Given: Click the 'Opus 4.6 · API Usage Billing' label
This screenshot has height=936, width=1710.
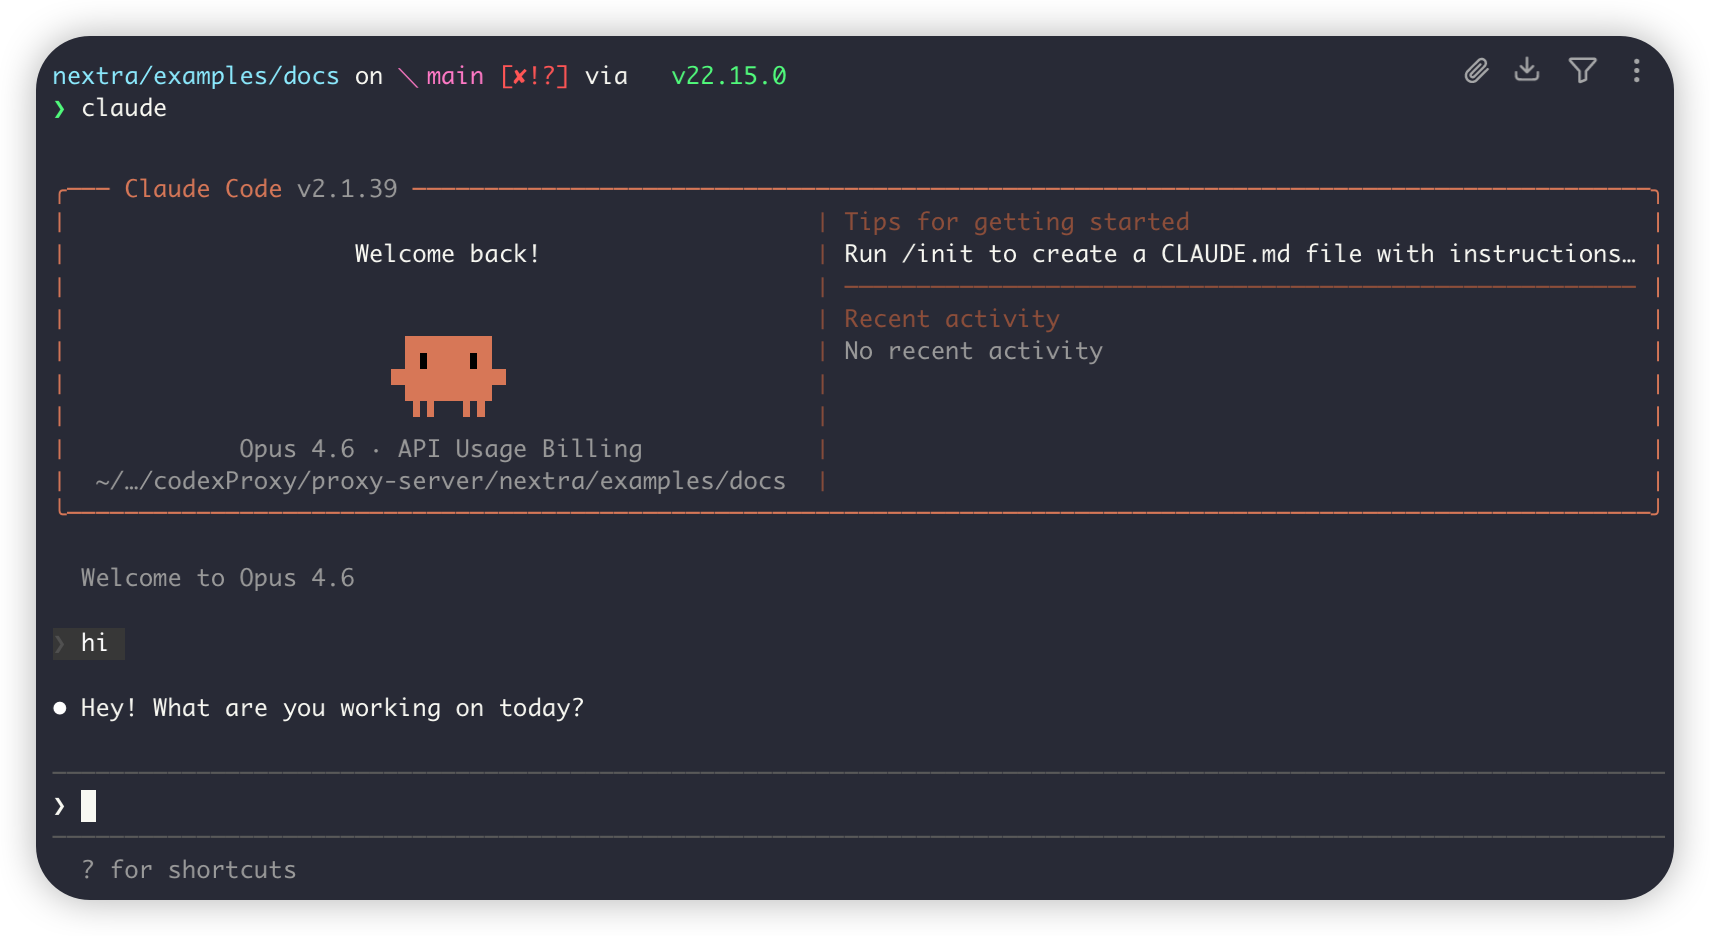Looking at the screenshot, I should [x=440, y=449].
